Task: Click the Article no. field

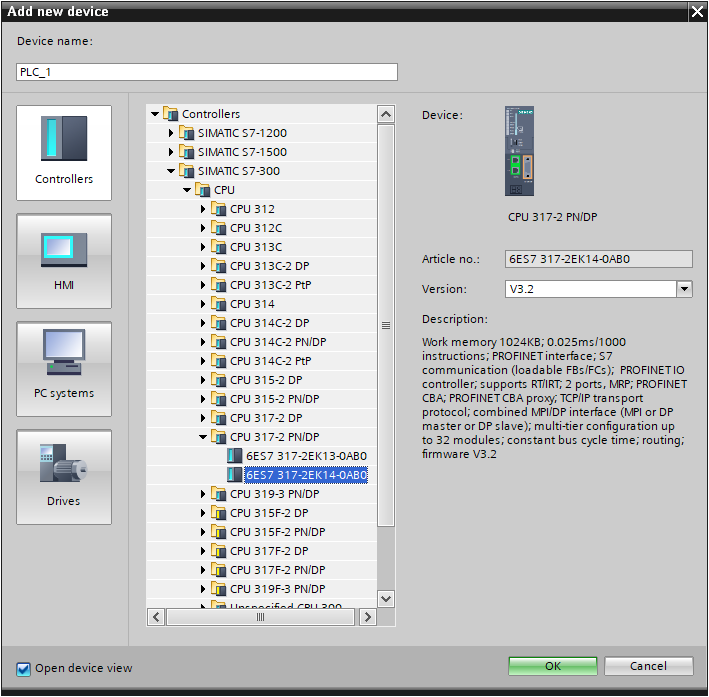Action: [x=598, y=259]
